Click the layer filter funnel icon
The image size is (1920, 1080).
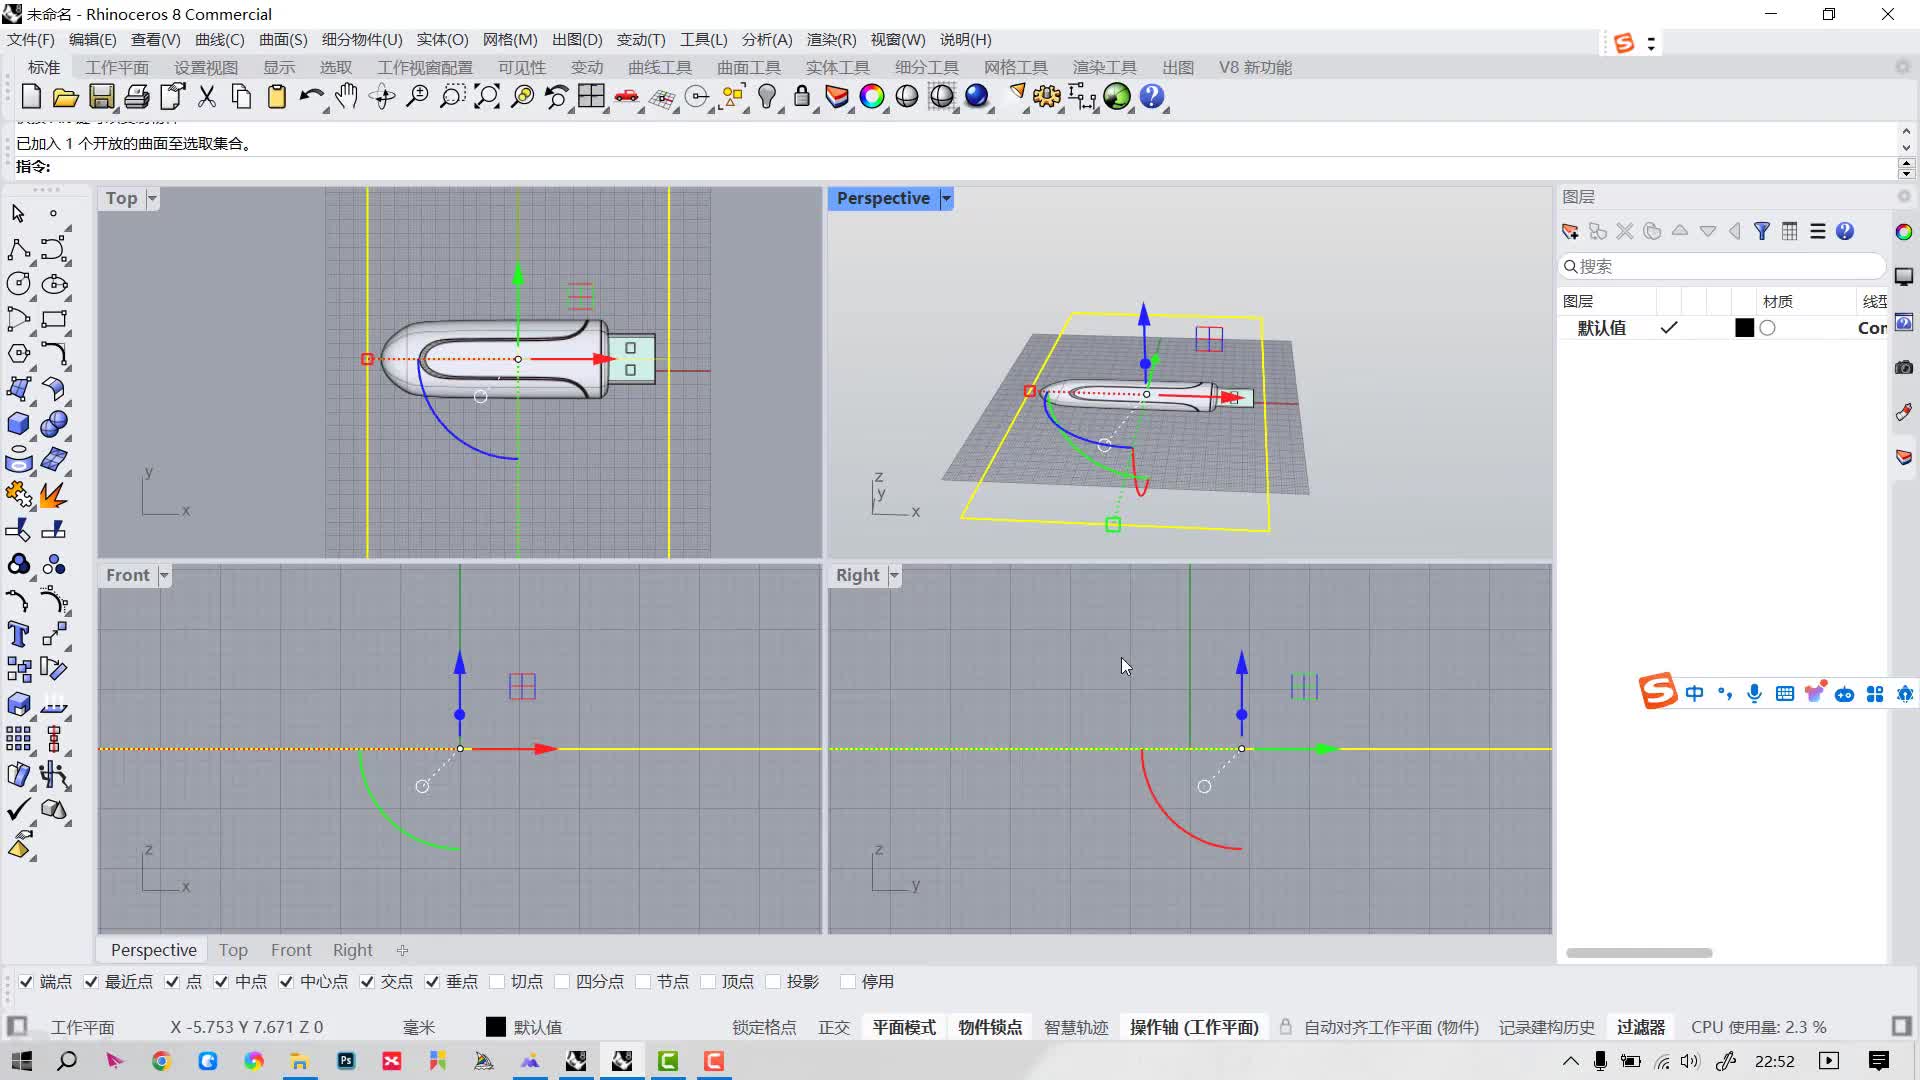pyautogui.click(x=1762, y=231)
